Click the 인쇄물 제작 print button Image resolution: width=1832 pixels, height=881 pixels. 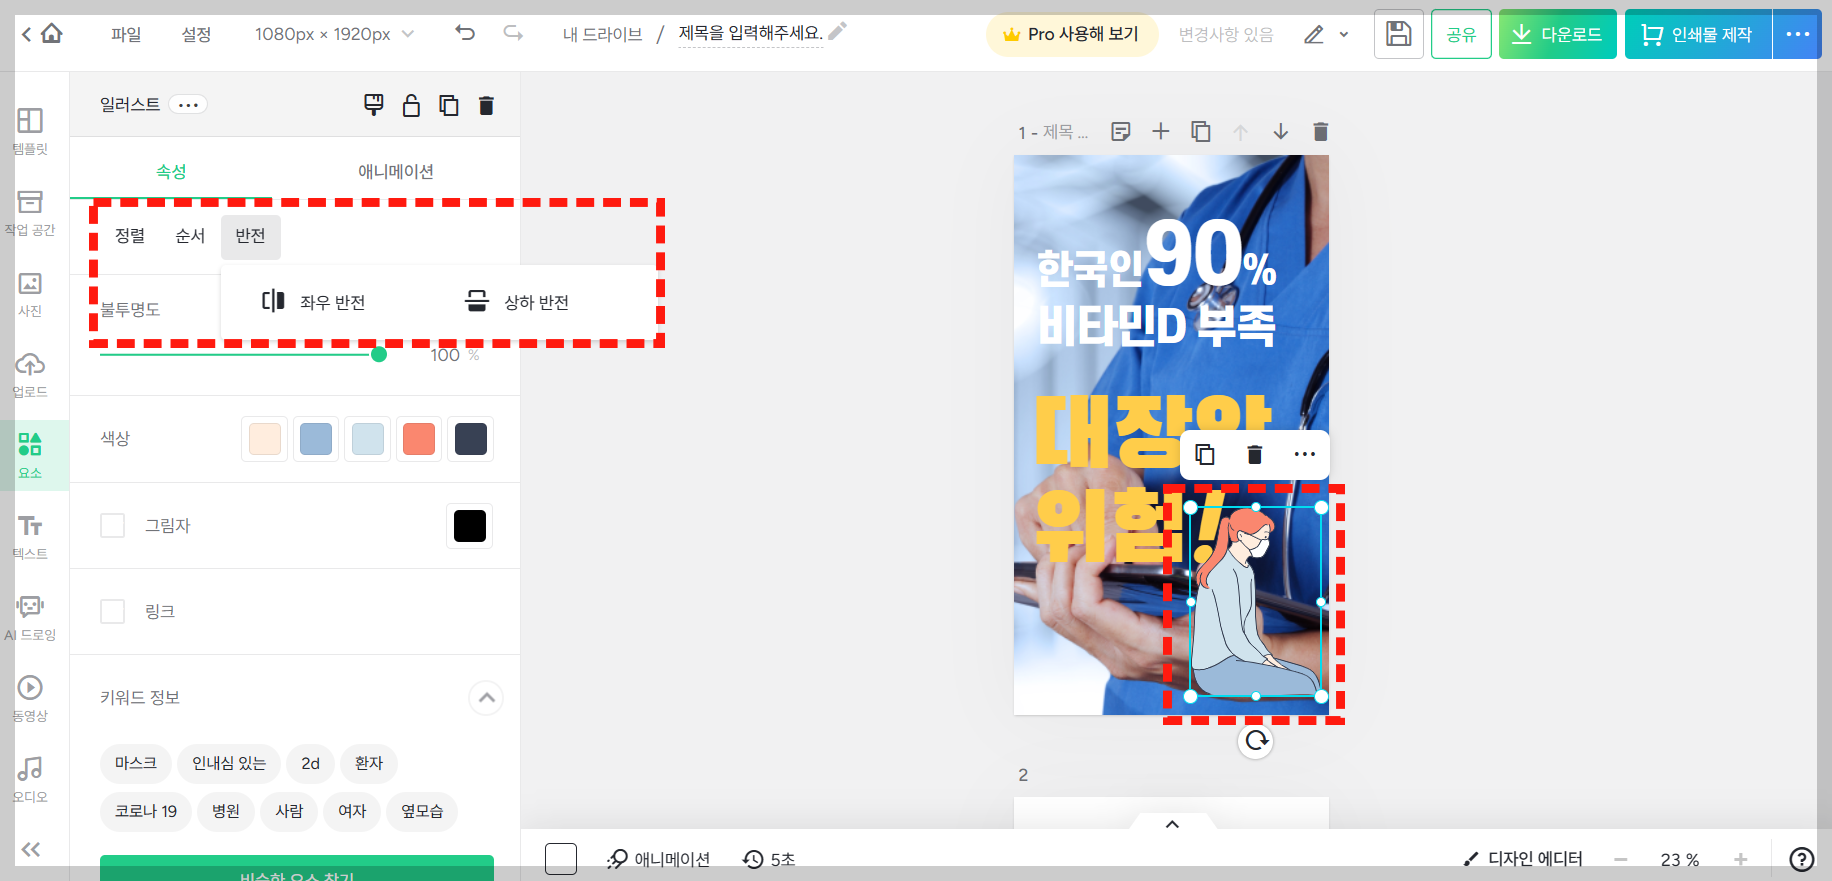coord(1698,34)
